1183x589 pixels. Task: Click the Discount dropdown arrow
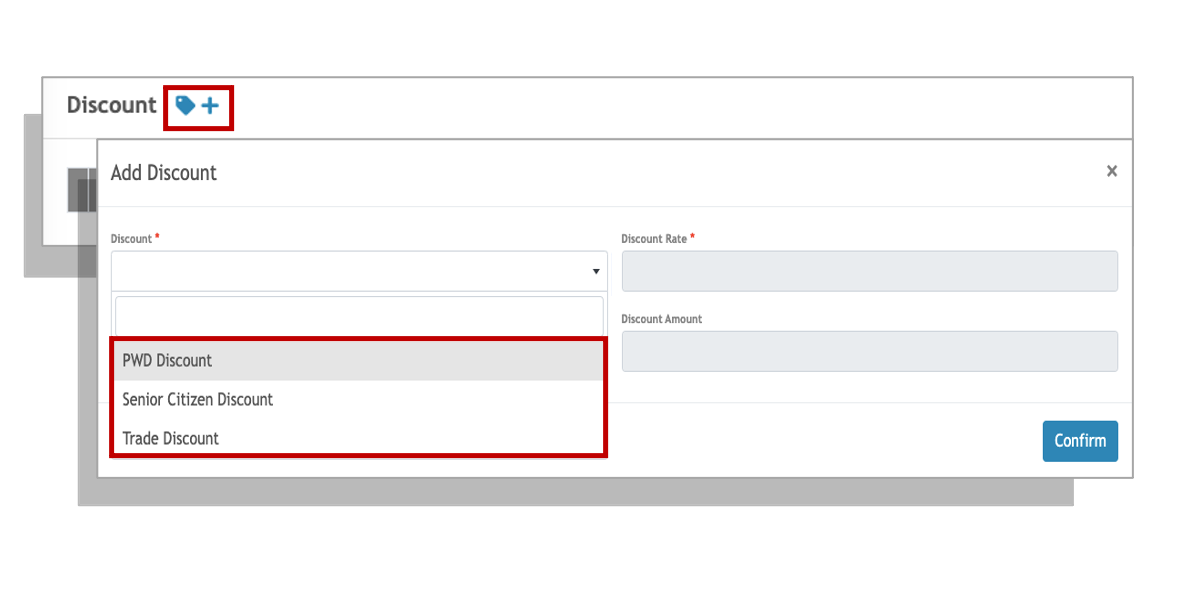coord(596,271)
